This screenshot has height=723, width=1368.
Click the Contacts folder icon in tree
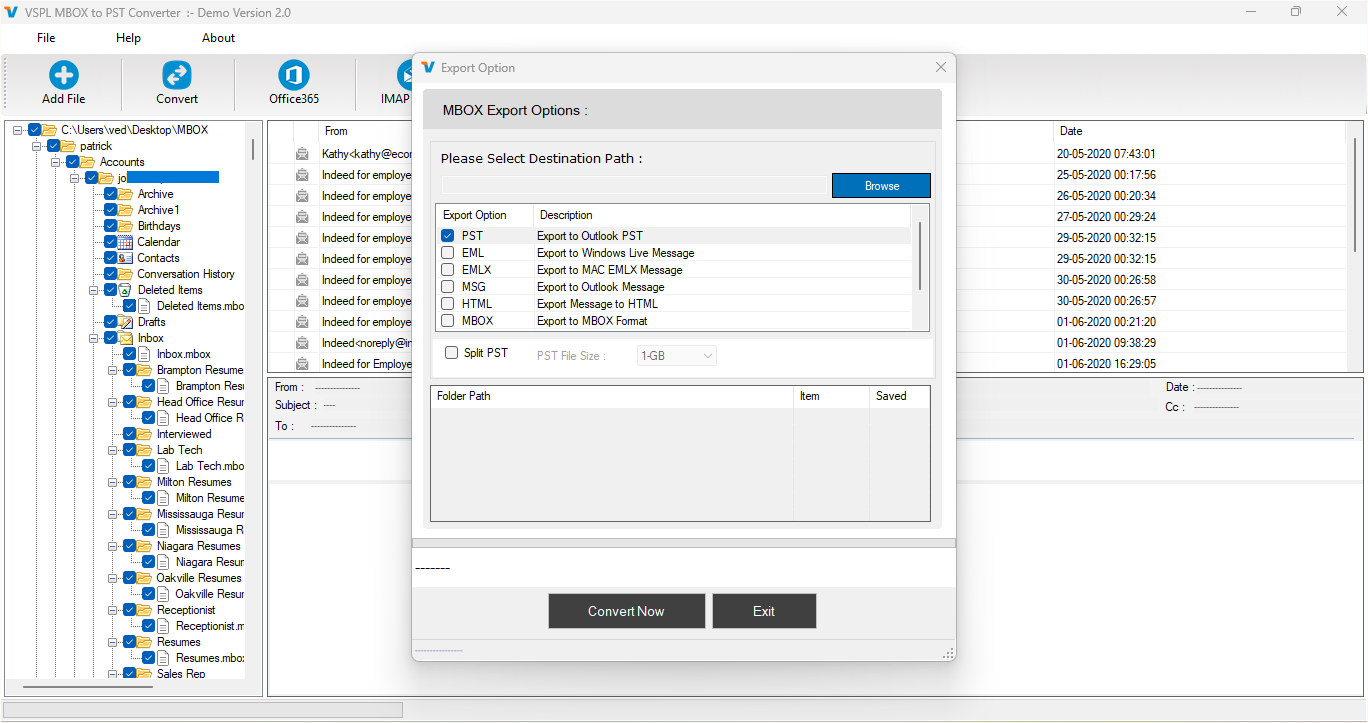[125, 258]
